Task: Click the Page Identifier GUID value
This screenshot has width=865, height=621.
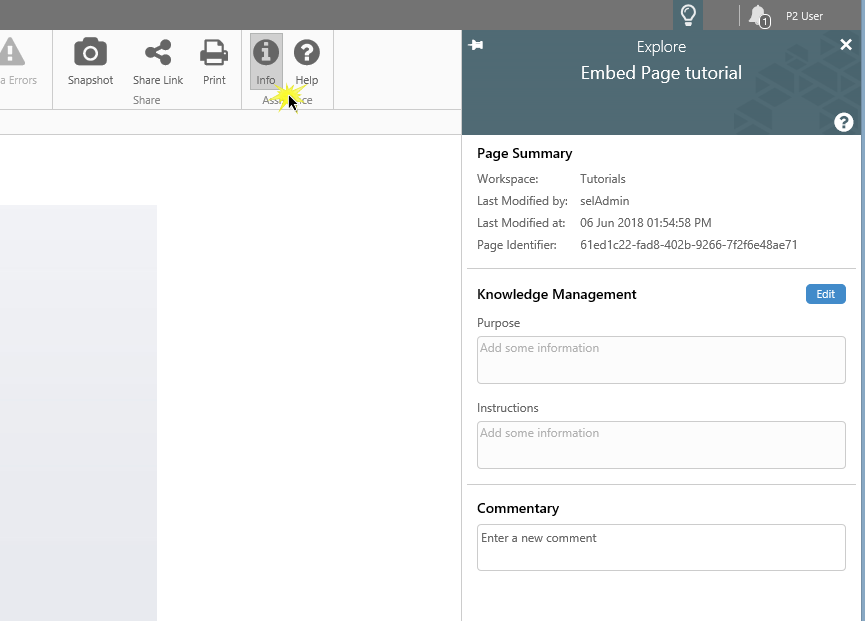Action: point(688,245)
